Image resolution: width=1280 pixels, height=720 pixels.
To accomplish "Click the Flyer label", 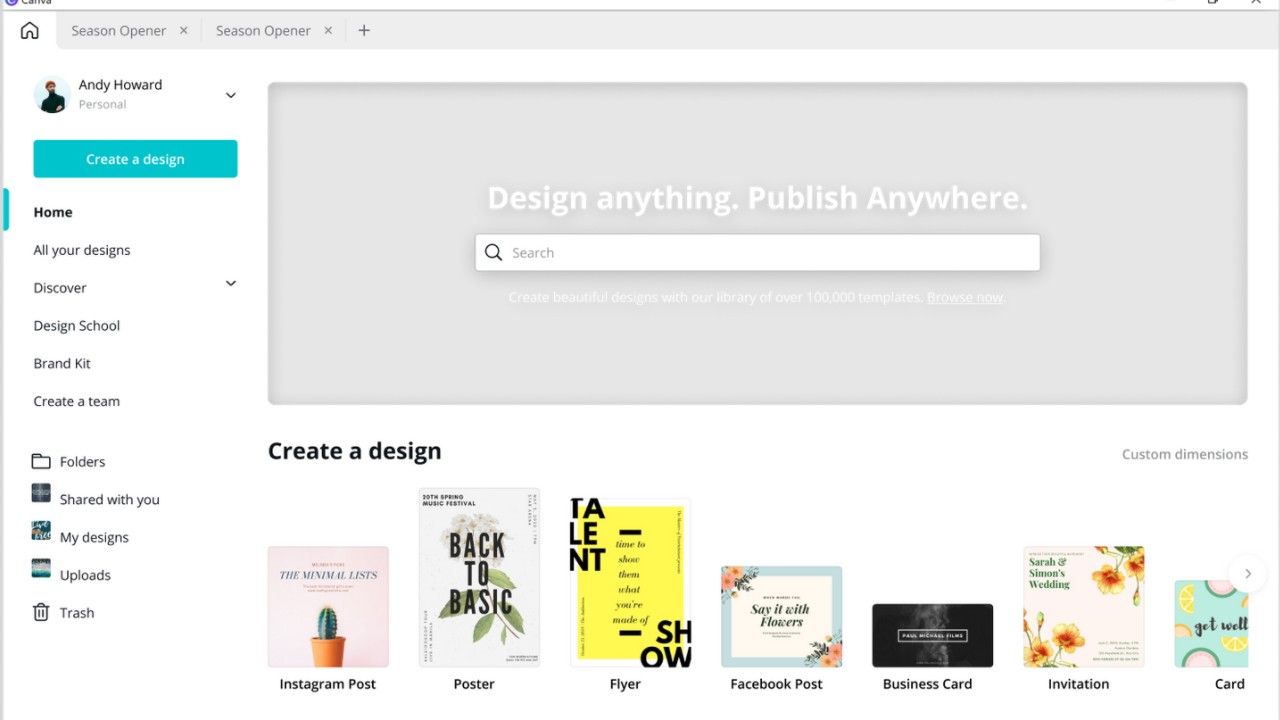I will [x=625, y=685].
